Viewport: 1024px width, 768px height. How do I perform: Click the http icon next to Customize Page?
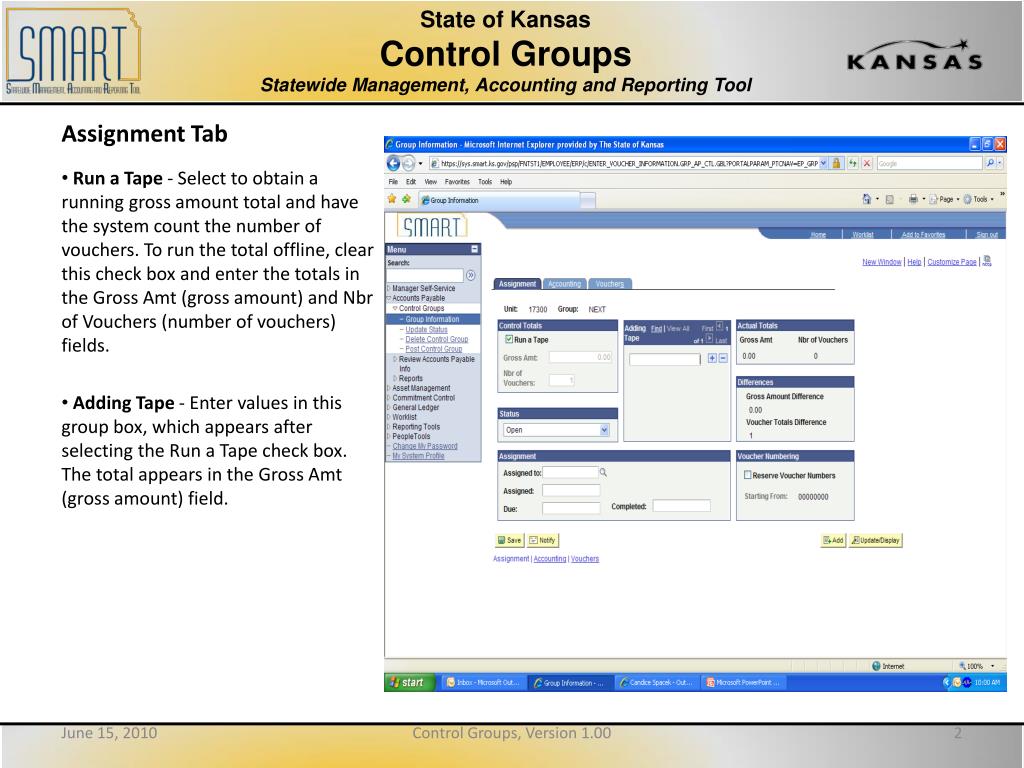click(x=987, y=261)
